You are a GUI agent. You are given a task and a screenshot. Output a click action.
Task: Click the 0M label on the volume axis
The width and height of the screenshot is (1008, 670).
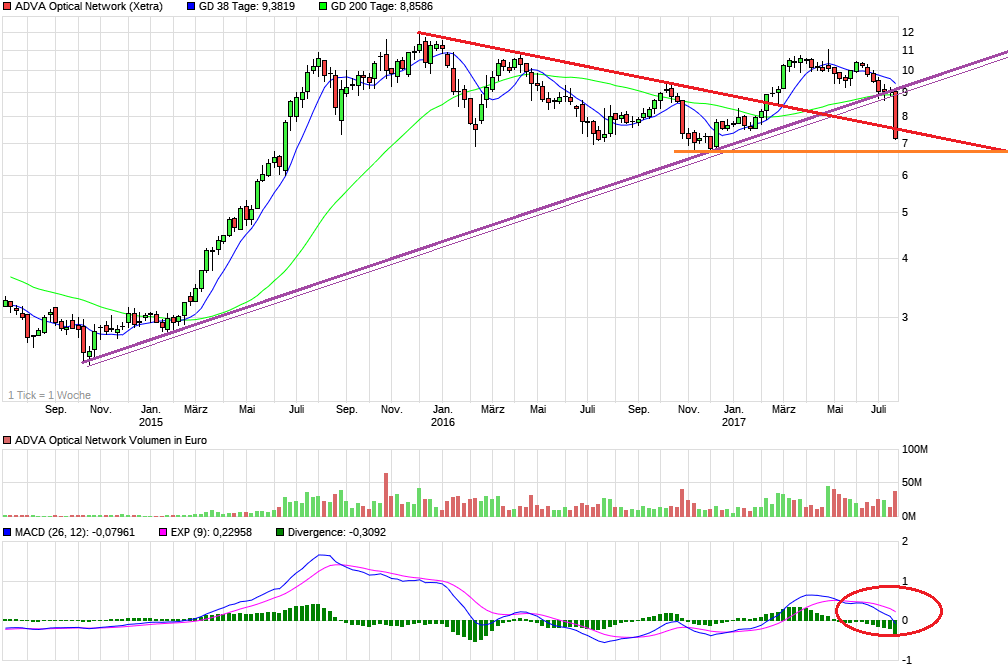tap(909, 516)
